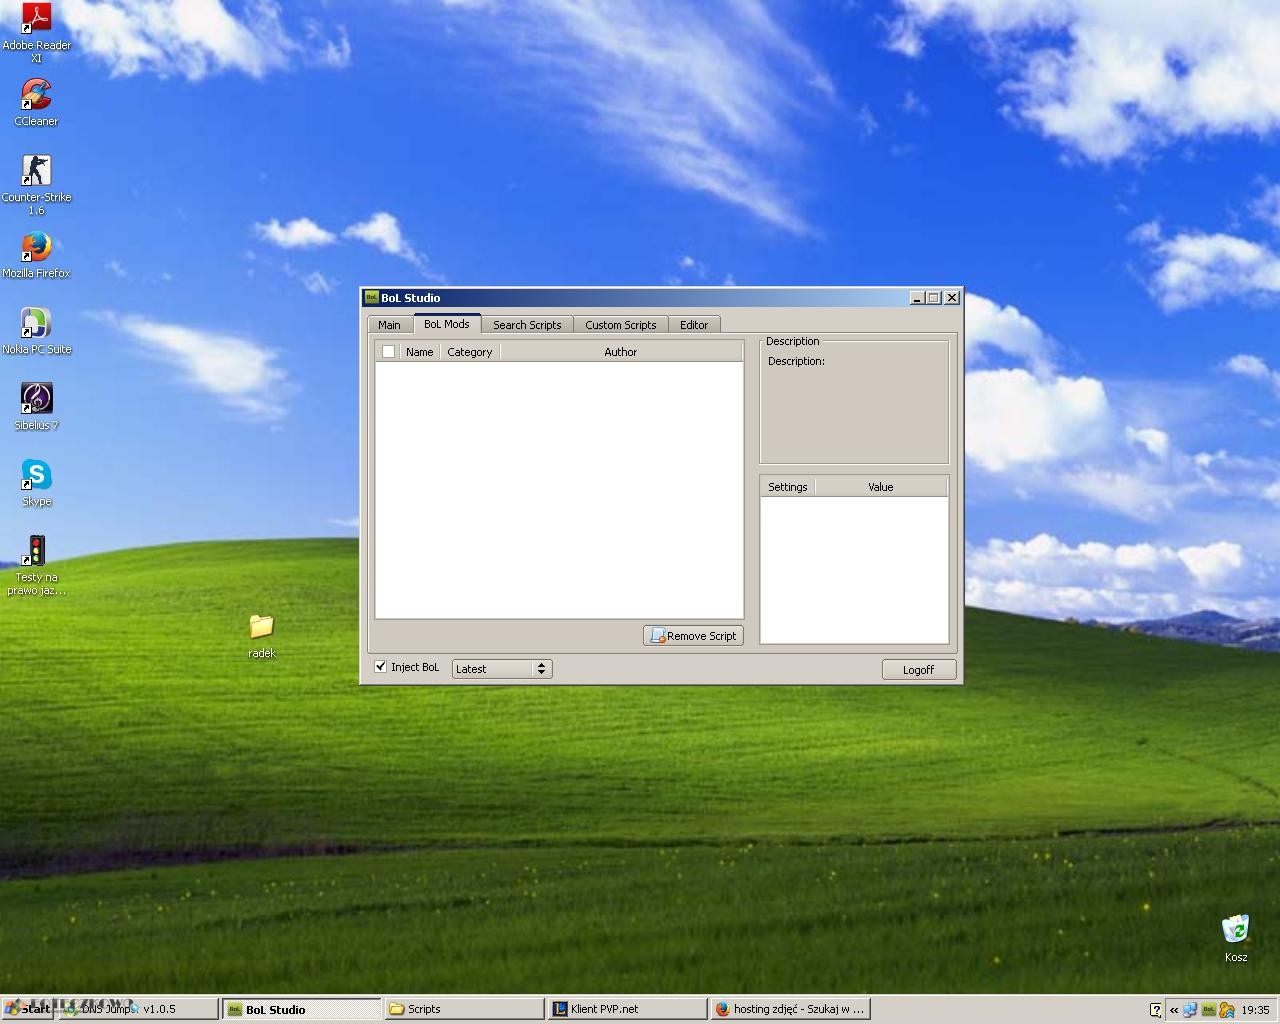
Task: Click the BoL icon in system tray
Action: point(1208,1010)
